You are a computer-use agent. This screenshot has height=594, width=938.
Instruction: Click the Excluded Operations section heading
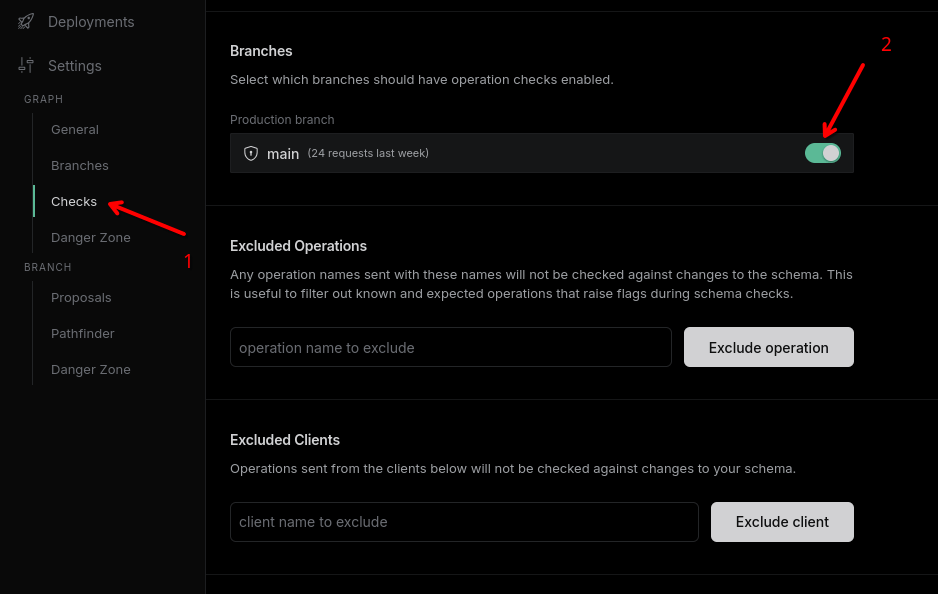[298, 246]
